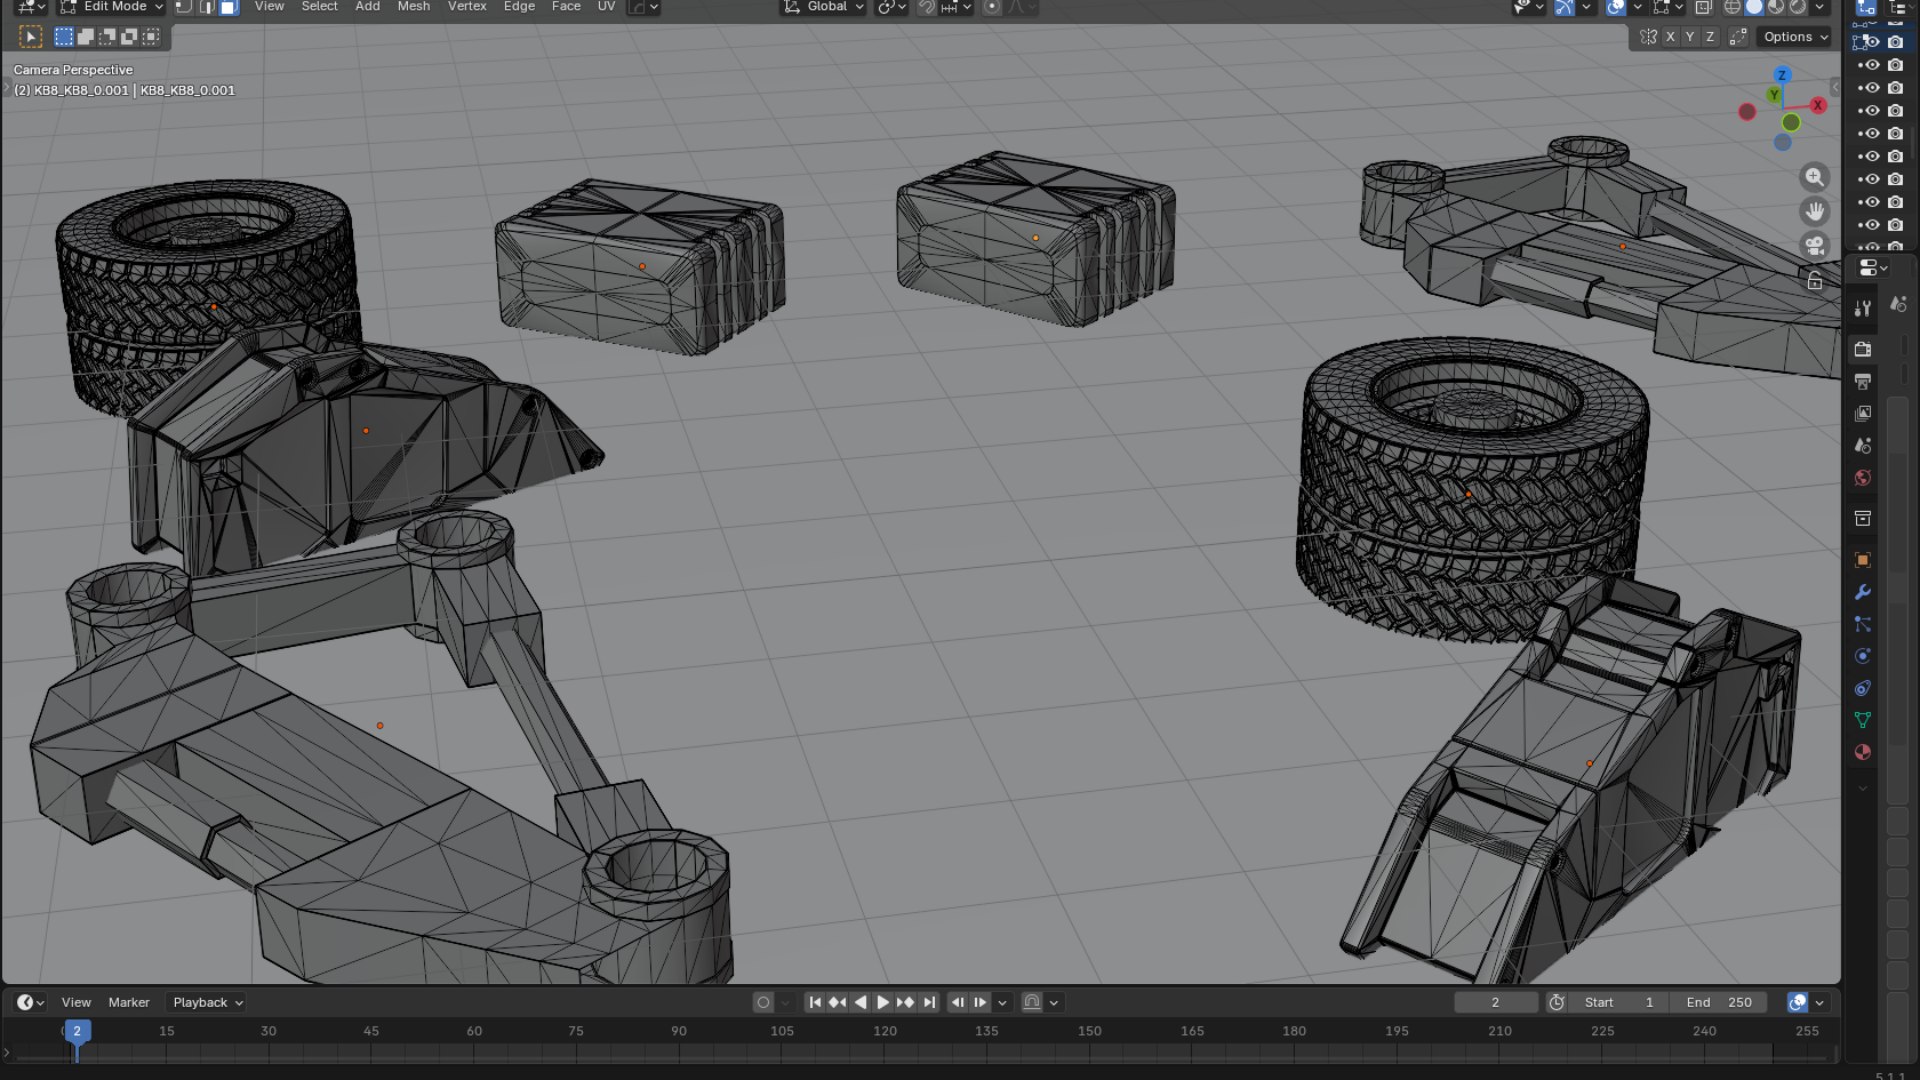Open the viewport shading options arrow
The height and width of the screenshot is (1080, 1920).
[1819, 7]
